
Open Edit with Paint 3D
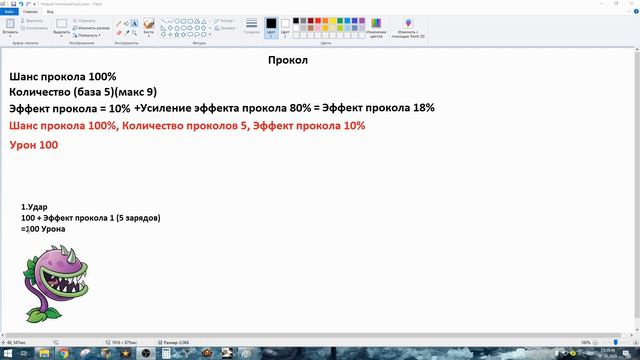point(408,28)
